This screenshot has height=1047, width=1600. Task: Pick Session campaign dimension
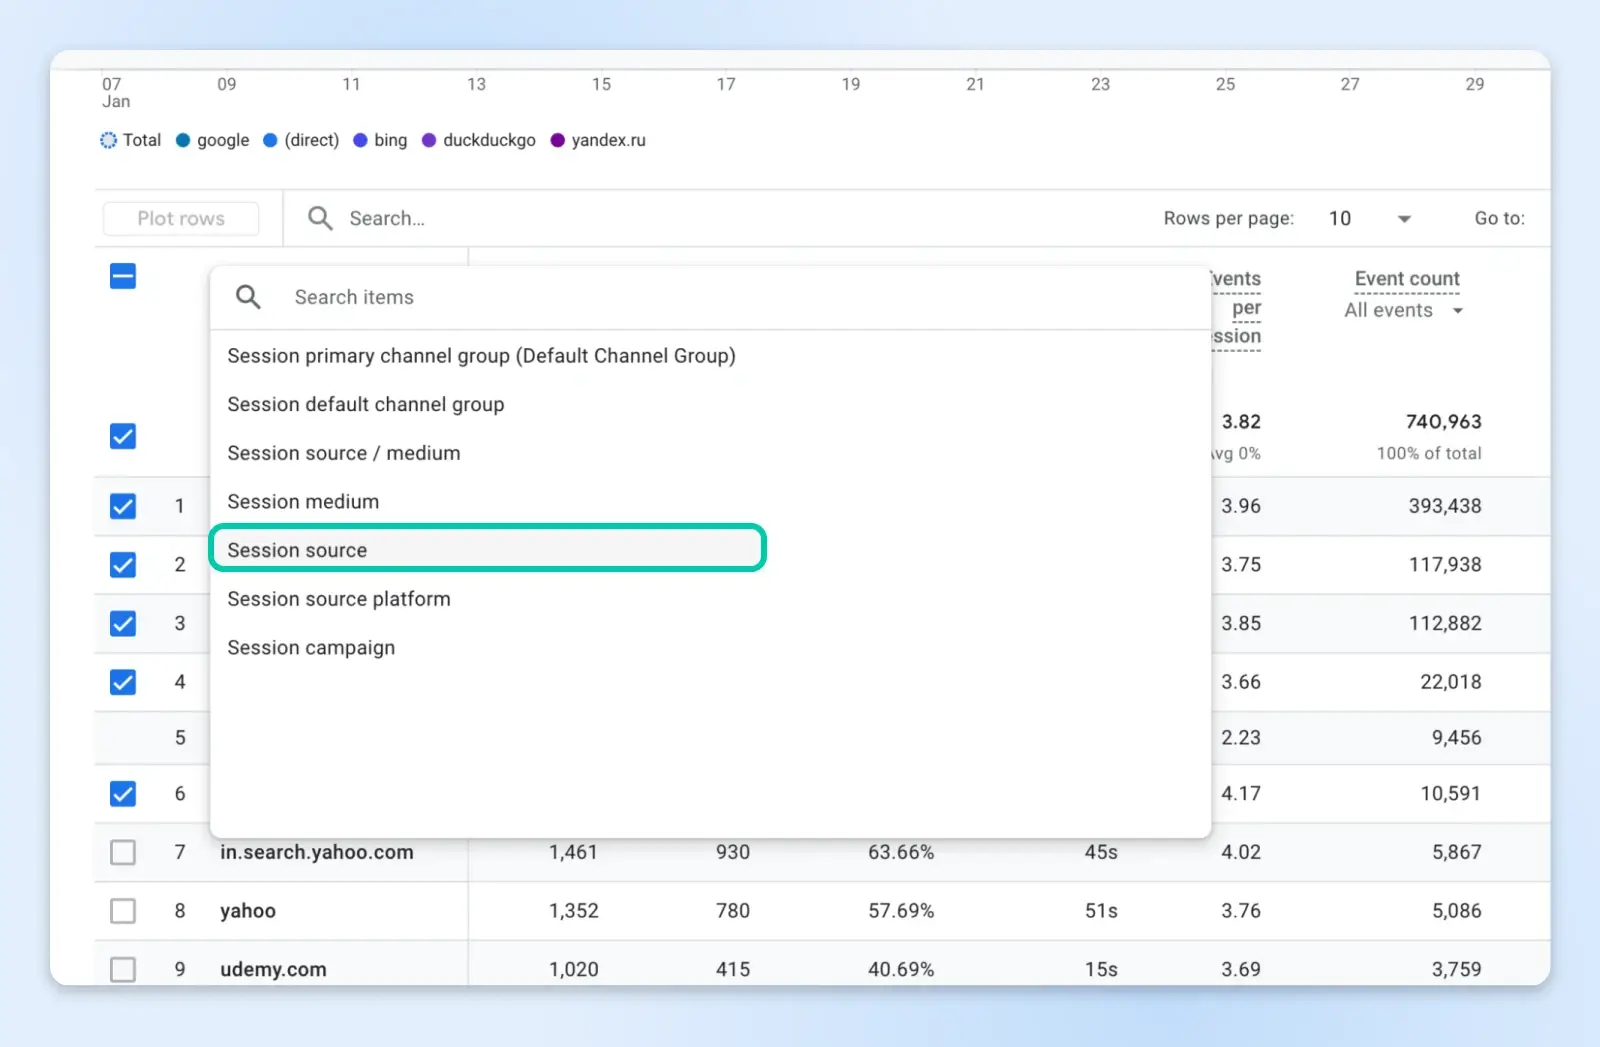311,648
